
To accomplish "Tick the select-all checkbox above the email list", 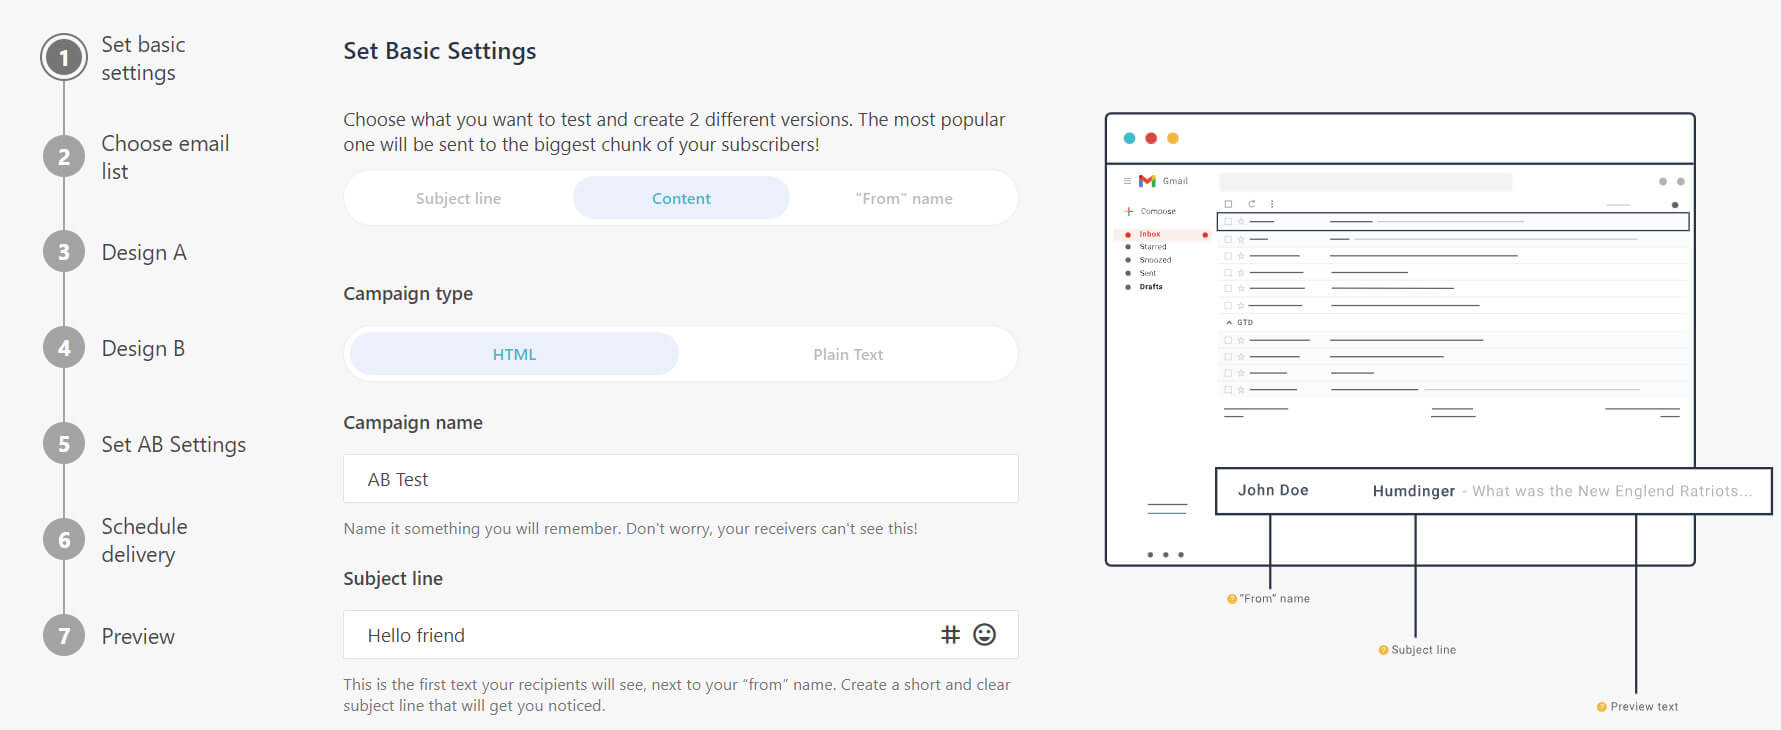I will [x=1228, y=204].
